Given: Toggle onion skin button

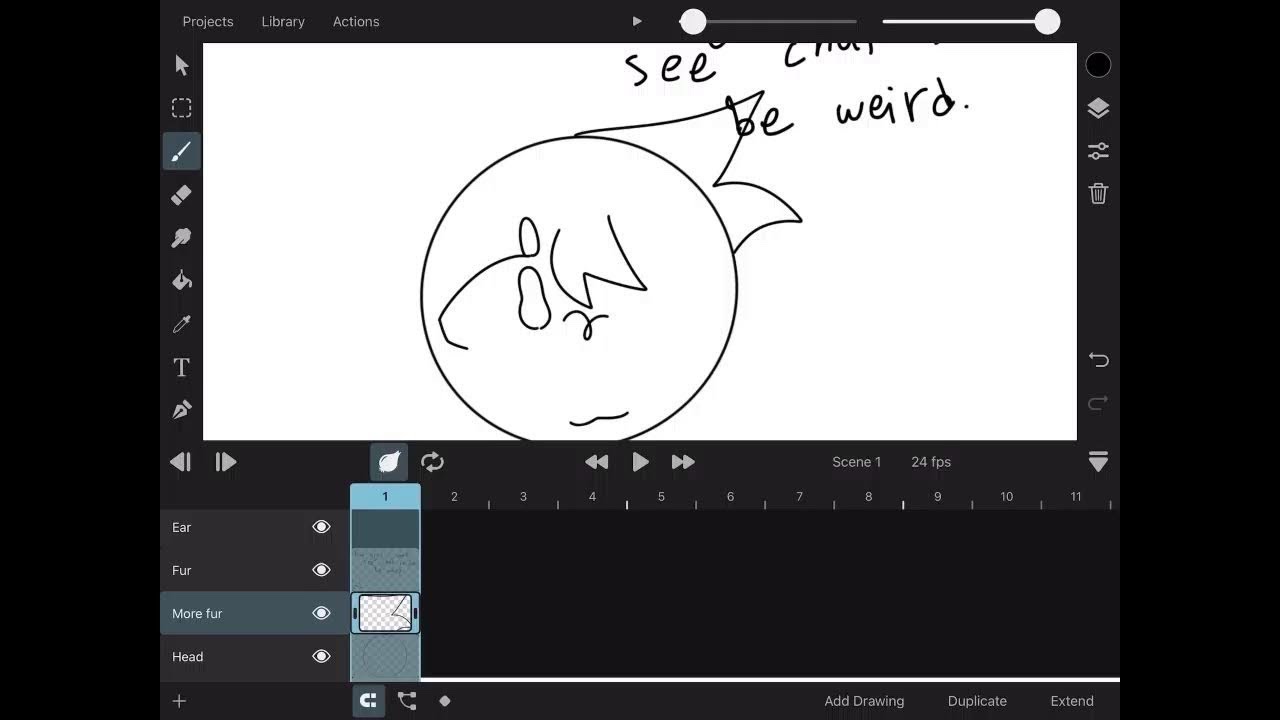Looking at the screenshot, I should click(x=389, y=462).
